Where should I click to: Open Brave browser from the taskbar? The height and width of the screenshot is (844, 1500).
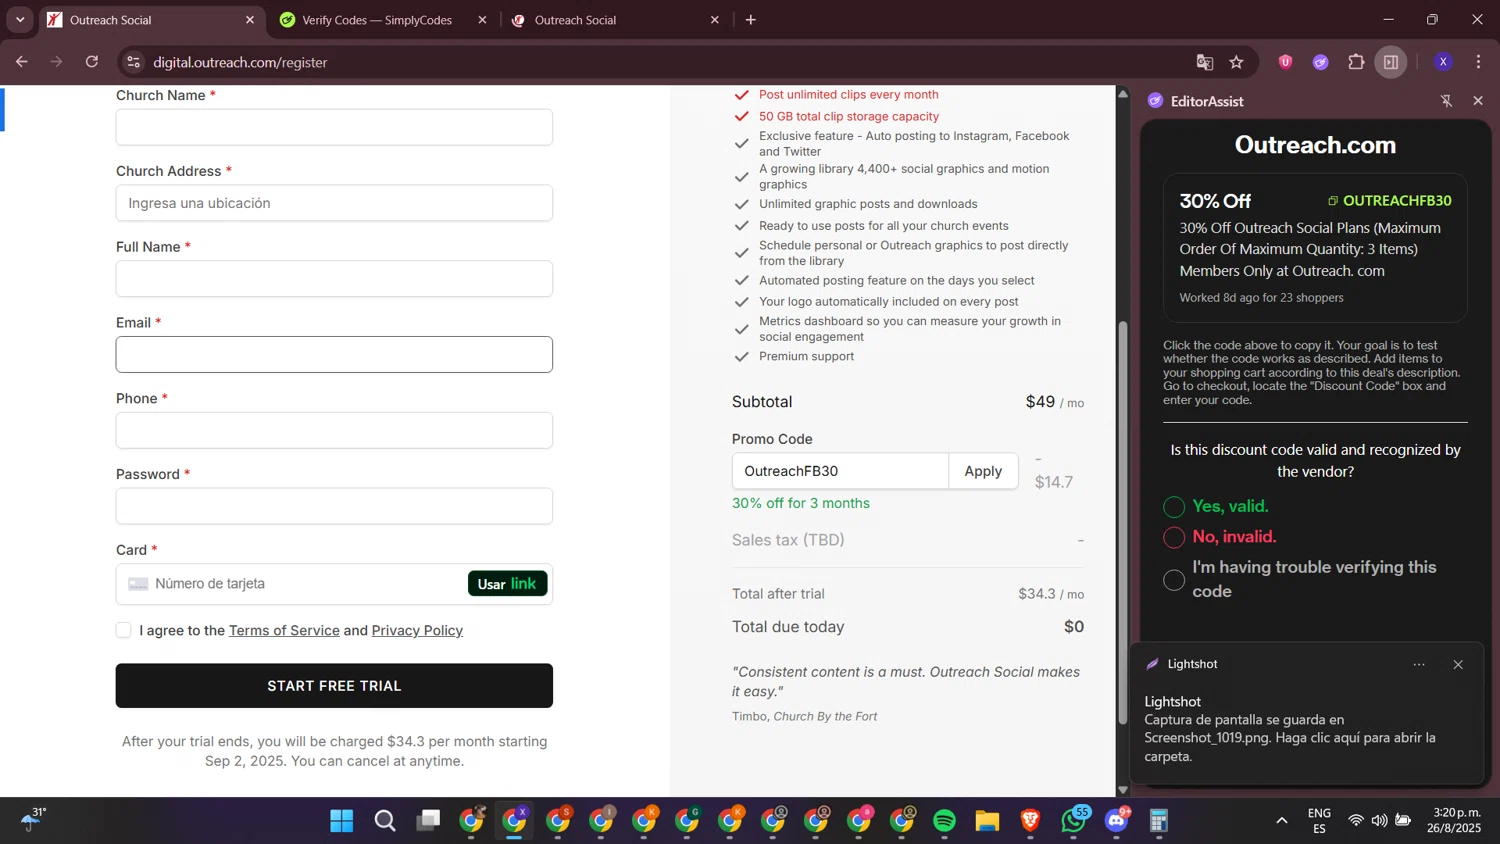1031,821
